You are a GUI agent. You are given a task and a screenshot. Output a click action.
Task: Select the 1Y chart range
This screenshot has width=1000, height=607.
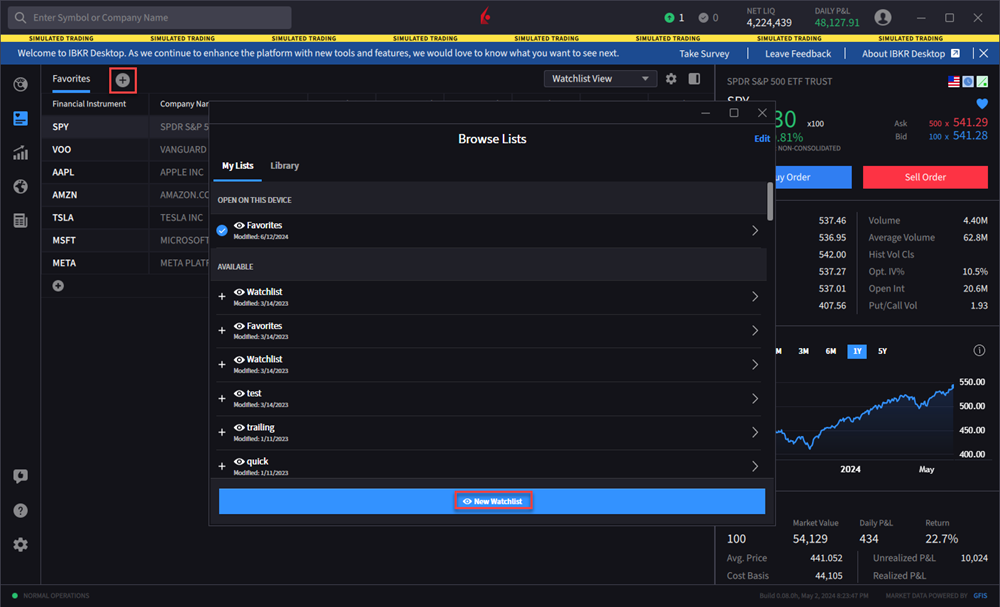[x=857, y=351]
